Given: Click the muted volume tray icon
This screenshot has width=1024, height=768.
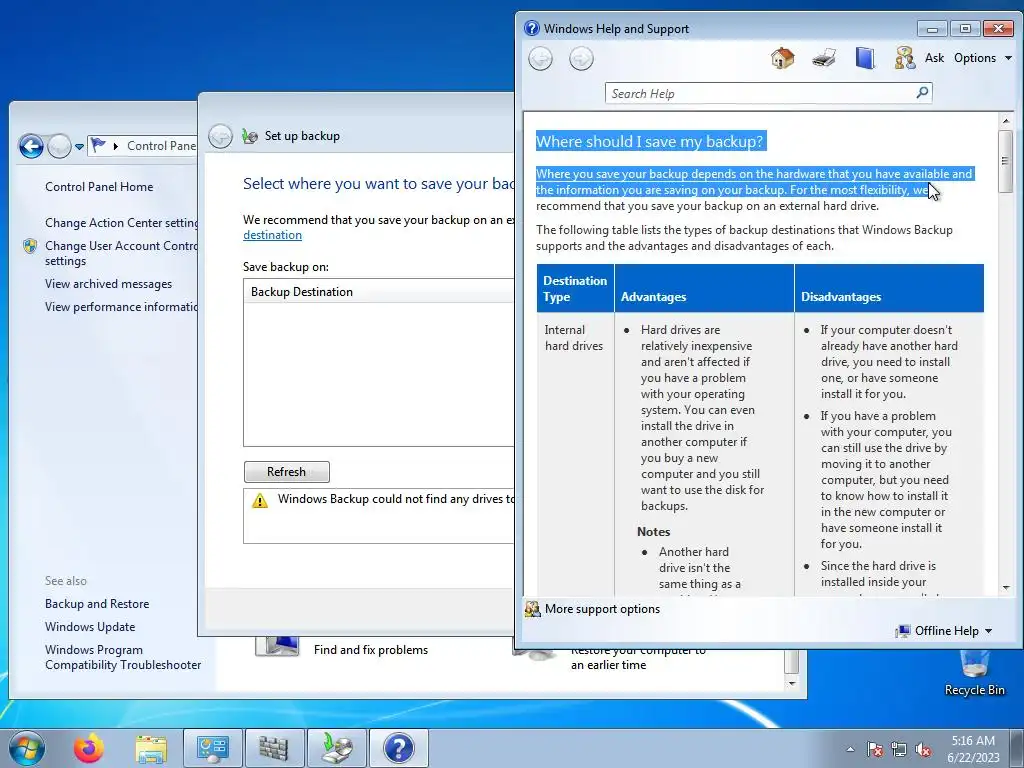Looking at the screenshot, I should 923,749.
